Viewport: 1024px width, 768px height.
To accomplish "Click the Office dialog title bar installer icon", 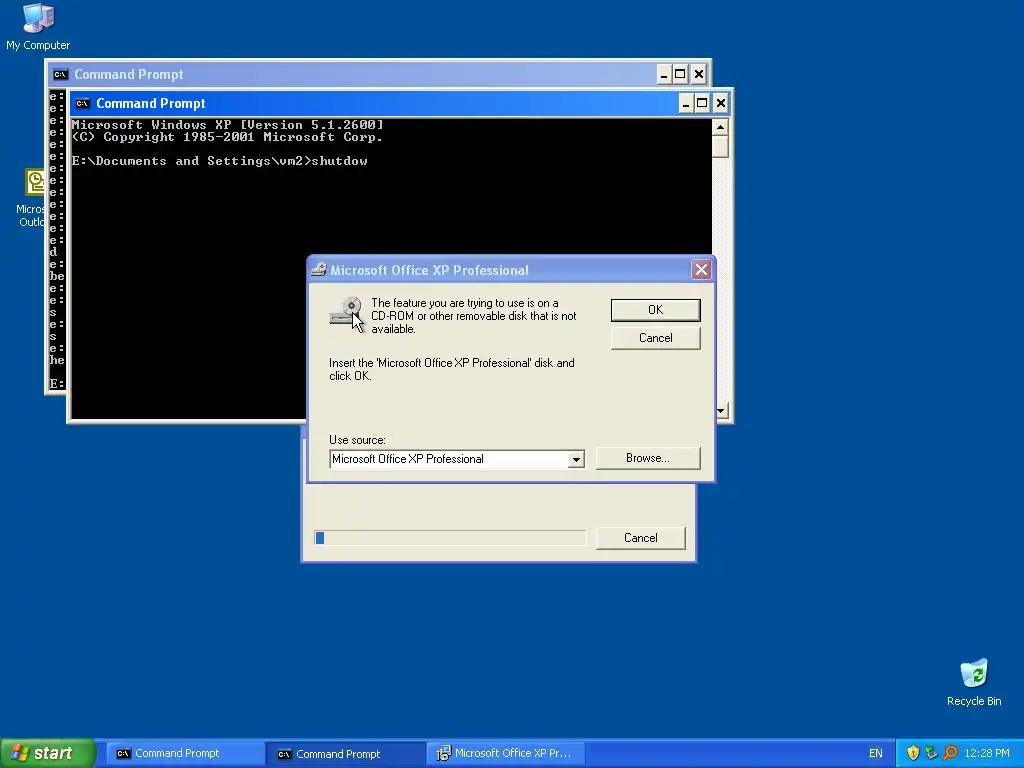I will tap(319, 269).
